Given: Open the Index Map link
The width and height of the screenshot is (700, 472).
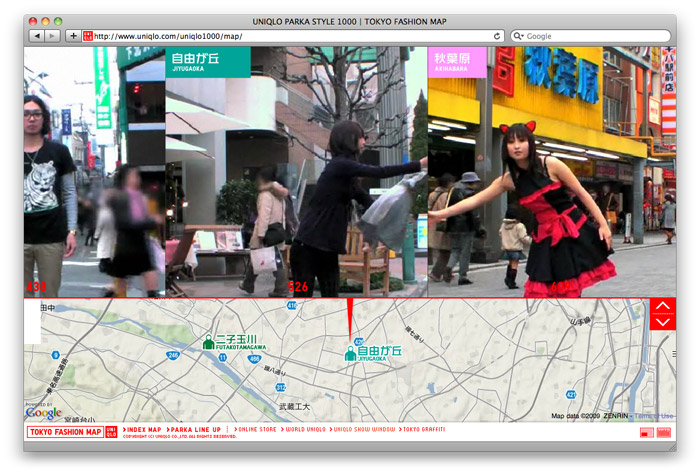Looking at the screenshot, I should 142,430.
